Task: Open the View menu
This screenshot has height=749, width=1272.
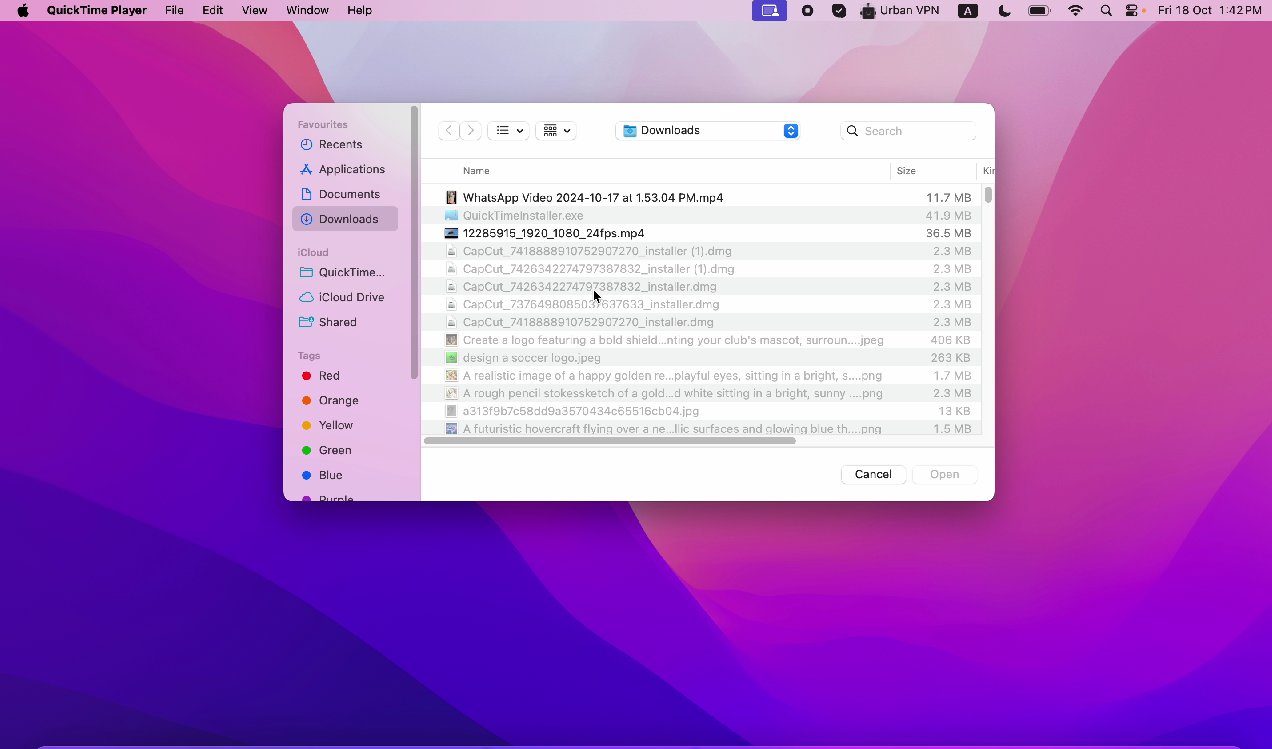Action: pos(255,10)
